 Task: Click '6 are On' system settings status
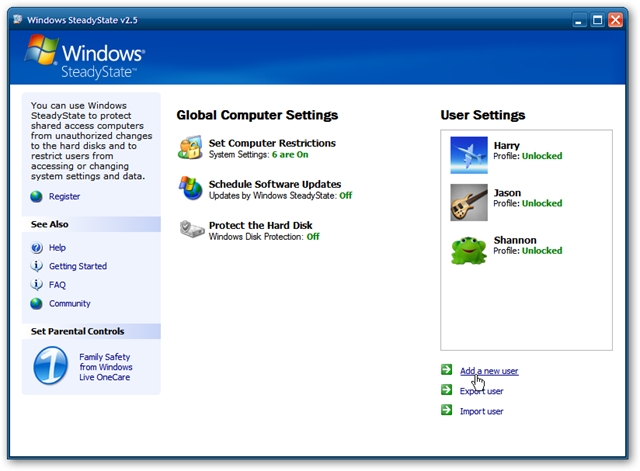(x=290, y=154)
